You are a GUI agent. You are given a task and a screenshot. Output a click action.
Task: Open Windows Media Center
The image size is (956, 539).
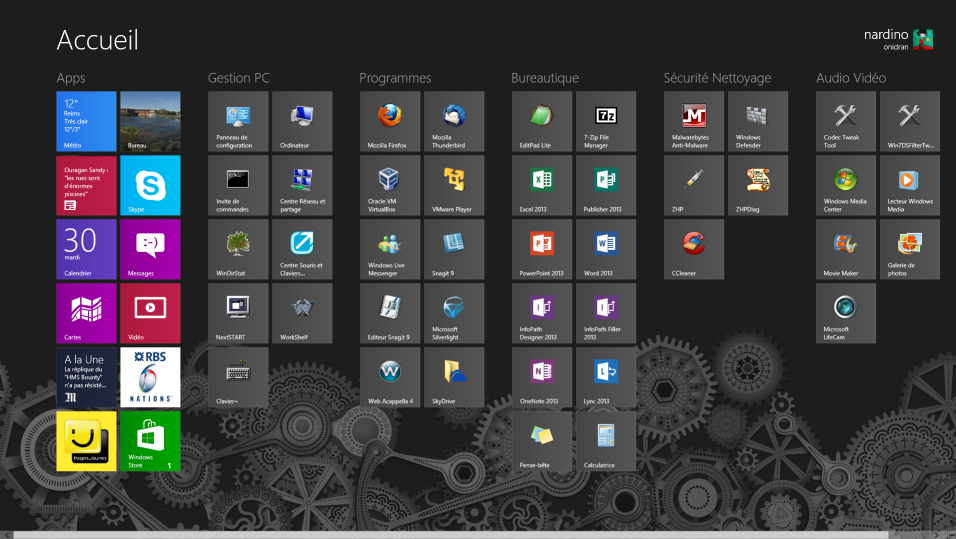846,186
